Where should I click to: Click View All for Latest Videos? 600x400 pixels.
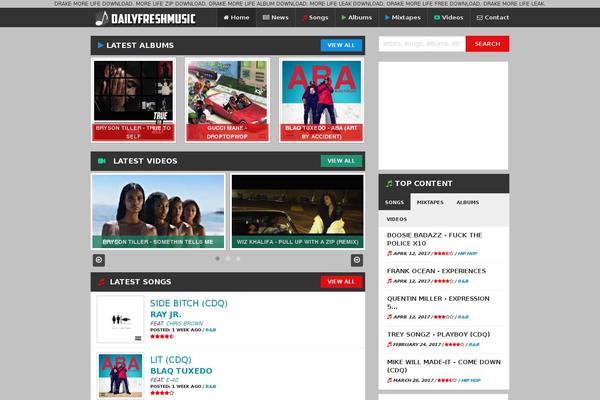pos(341,161)
